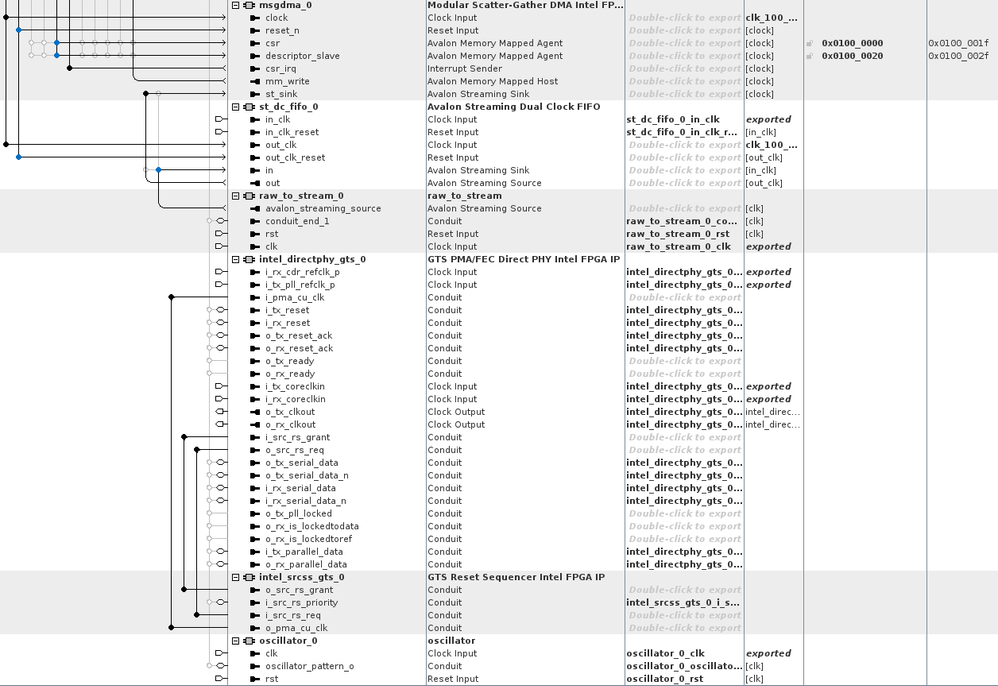Collapse the st_dc_fifo_0 component
998x686 pixels.
point(235,107)
